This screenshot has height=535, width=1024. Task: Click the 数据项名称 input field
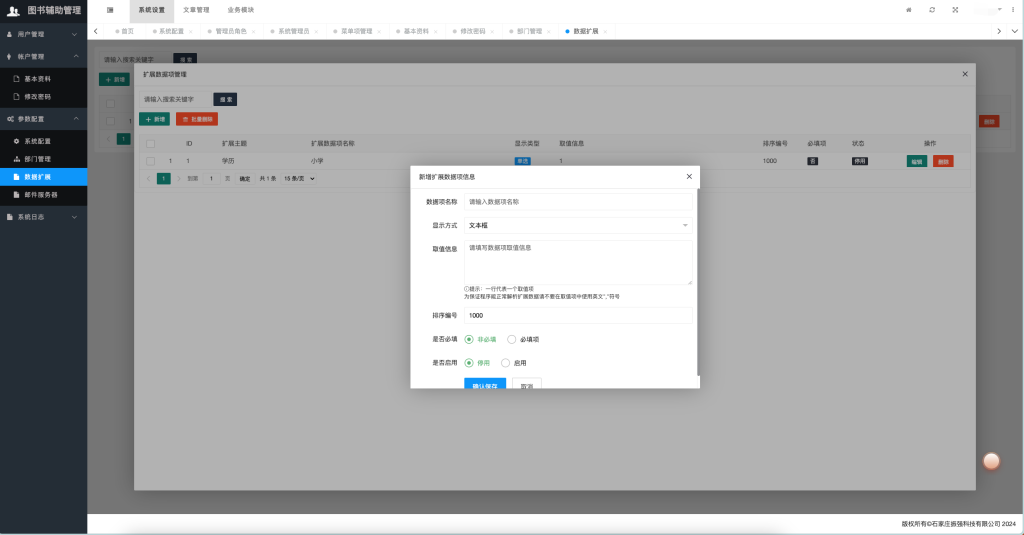pos(578,202)
